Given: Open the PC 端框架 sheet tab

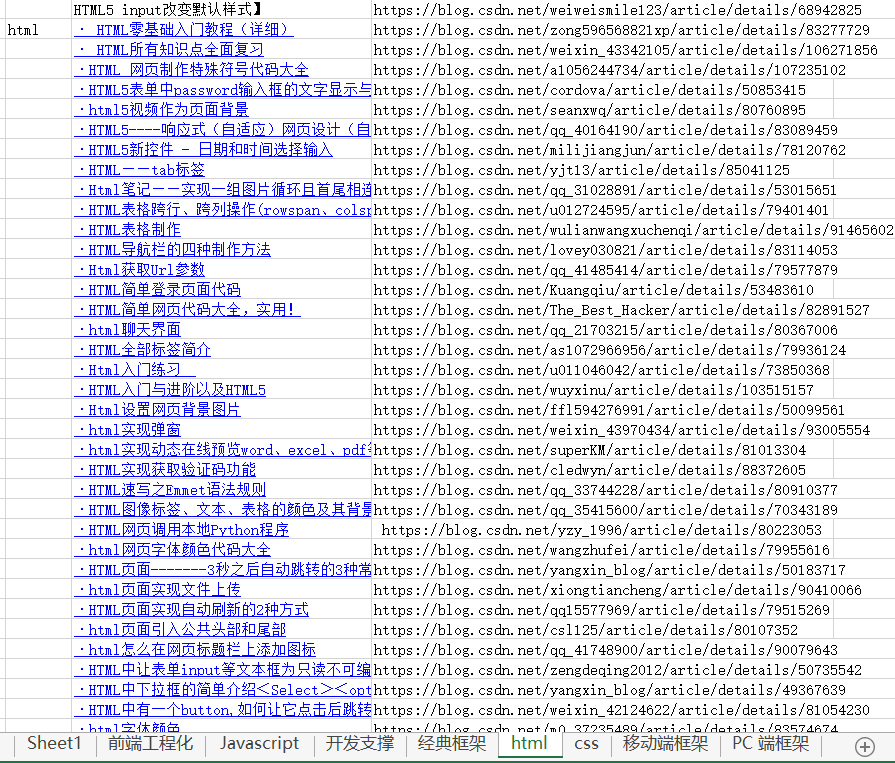Looking at the screenshot, I should pyautogui.click(x=771, y=743).
